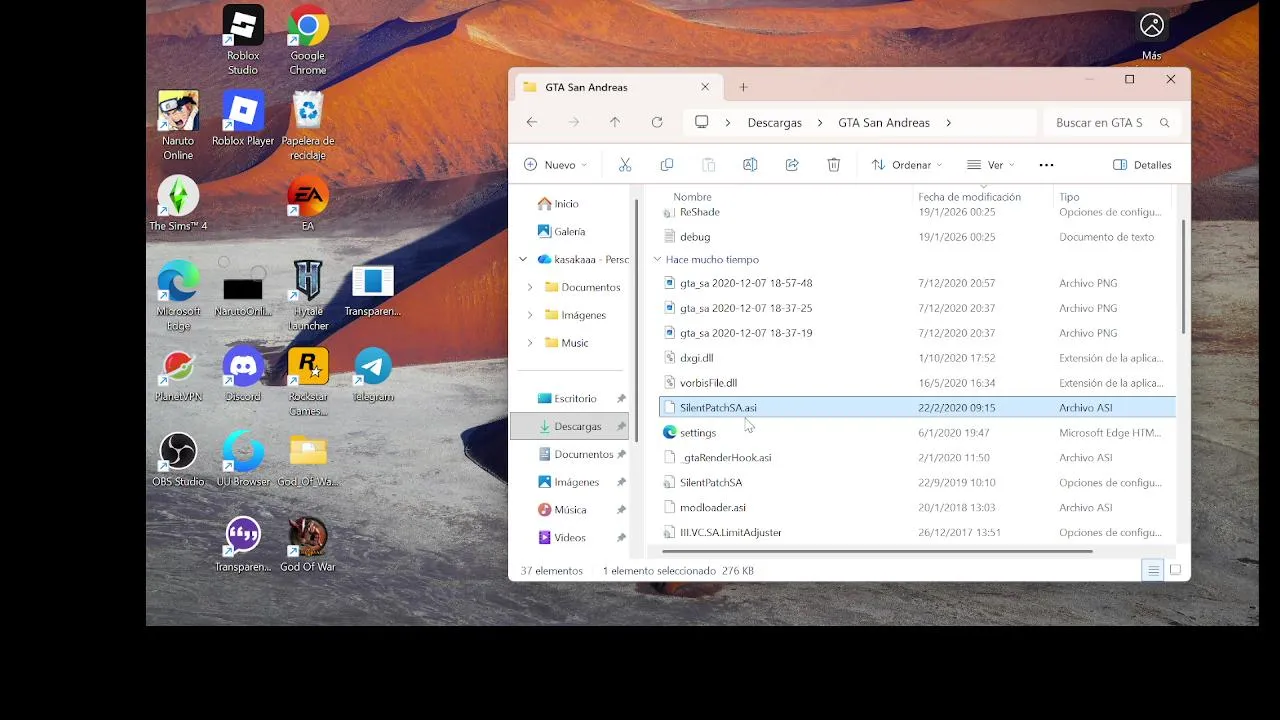Sort by Tipo column header
The width and height of the screenshot is (1280, 720).
tap(1069, 197)
